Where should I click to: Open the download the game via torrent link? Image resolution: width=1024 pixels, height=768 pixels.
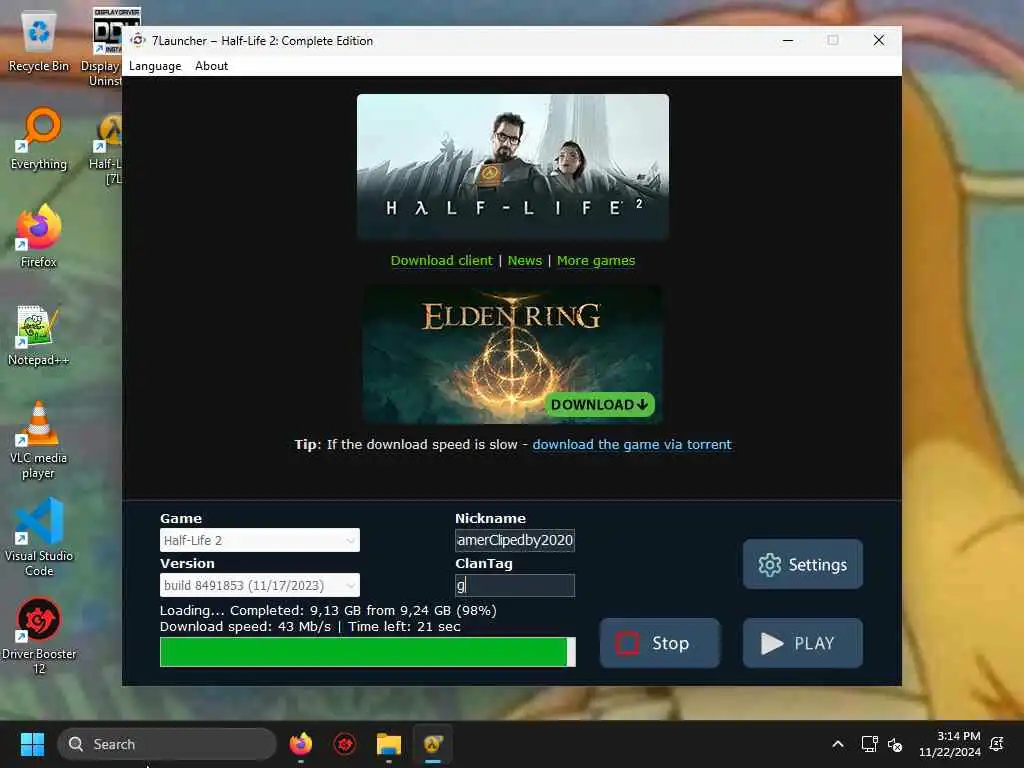click(x=632, y=445)
